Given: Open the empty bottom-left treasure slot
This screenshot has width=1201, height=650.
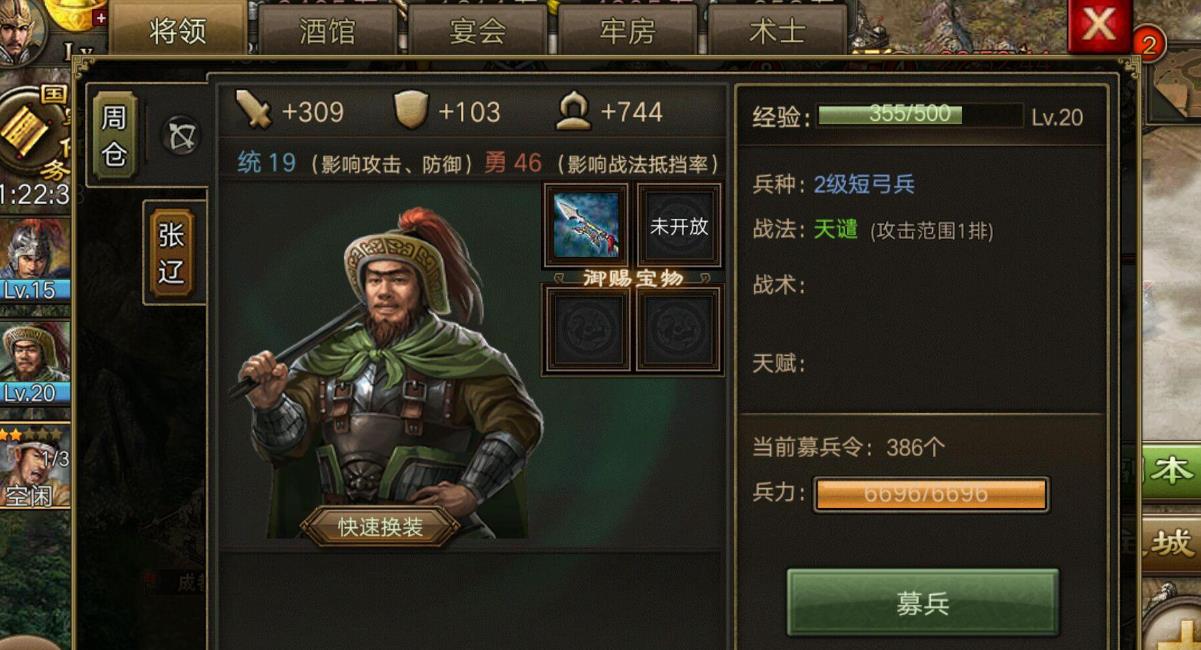Looking at the screenshot, I should tap(586, 329).
